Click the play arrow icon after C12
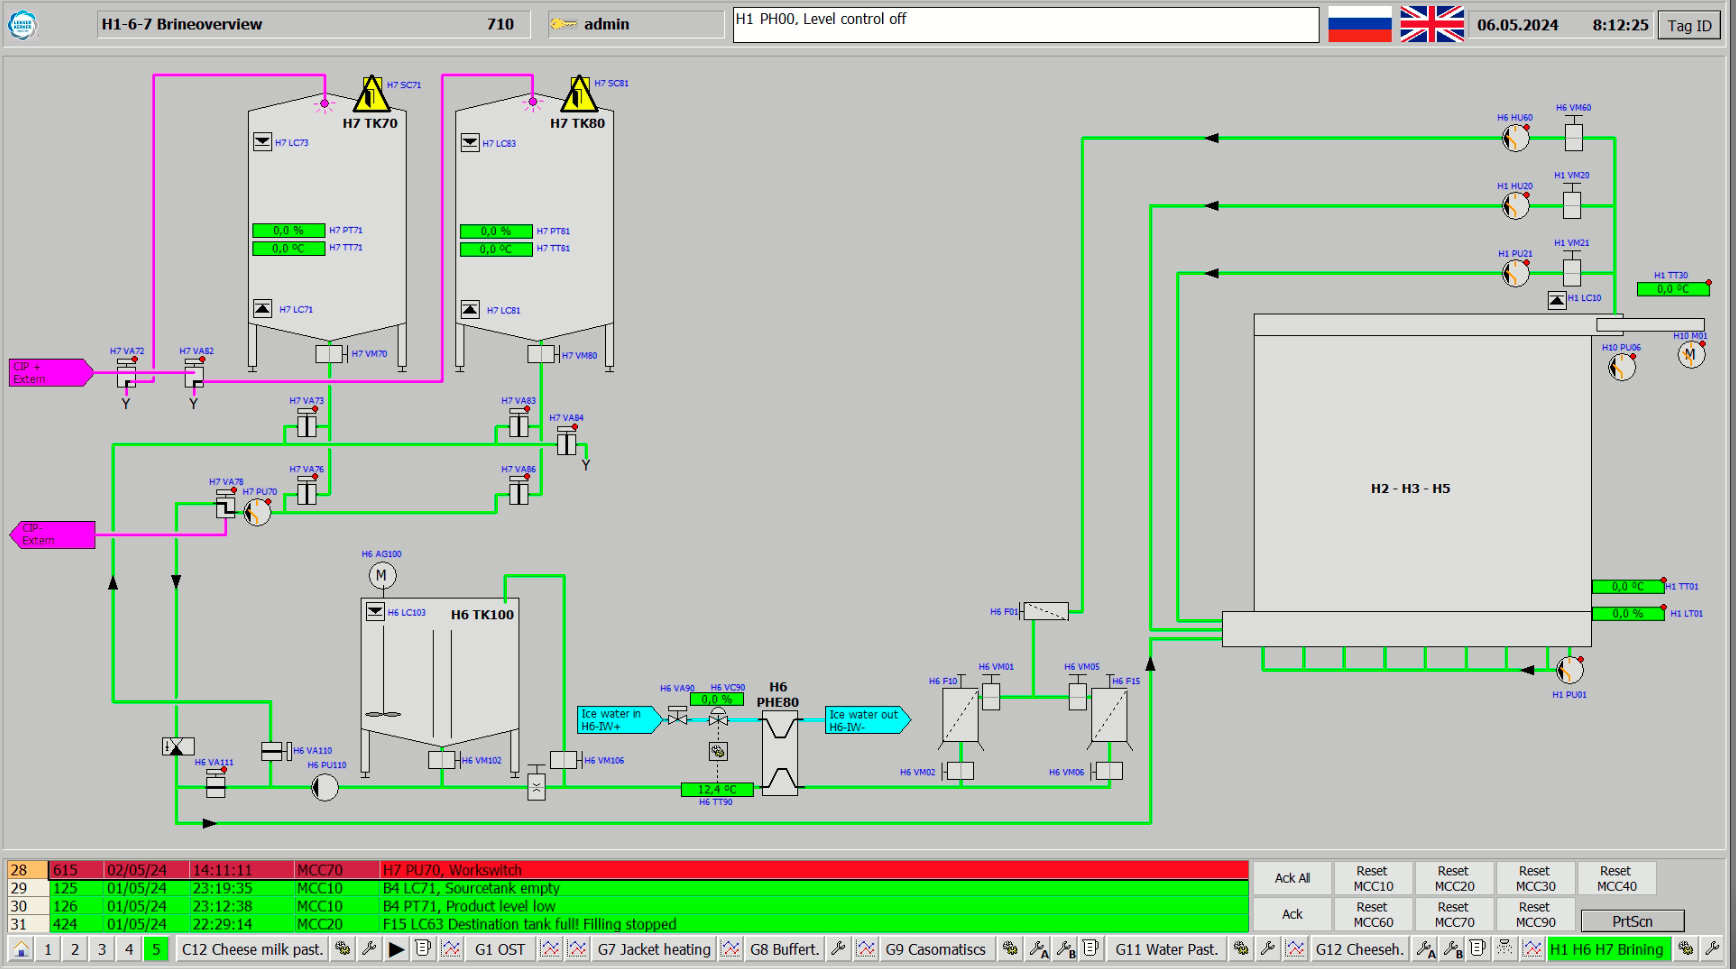The width and height of the screenshot is (1736, 969). click(x=396, y=949)
